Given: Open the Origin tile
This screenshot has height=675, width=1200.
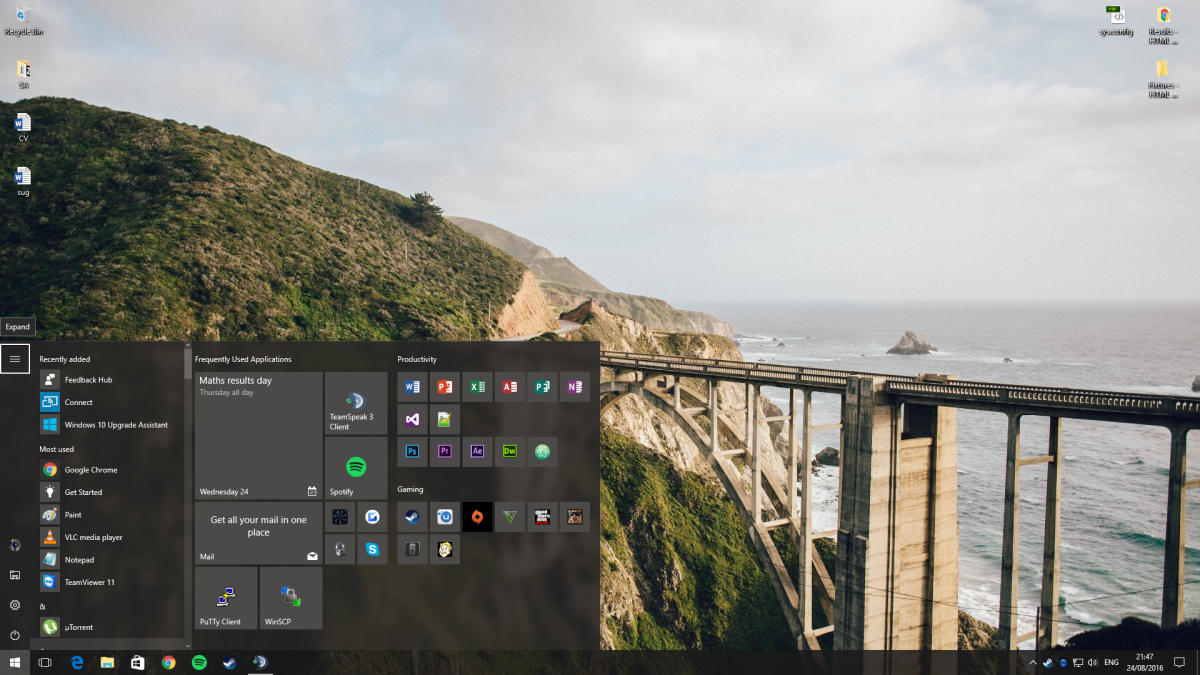Looking at the screenshot, I should 478,517.
